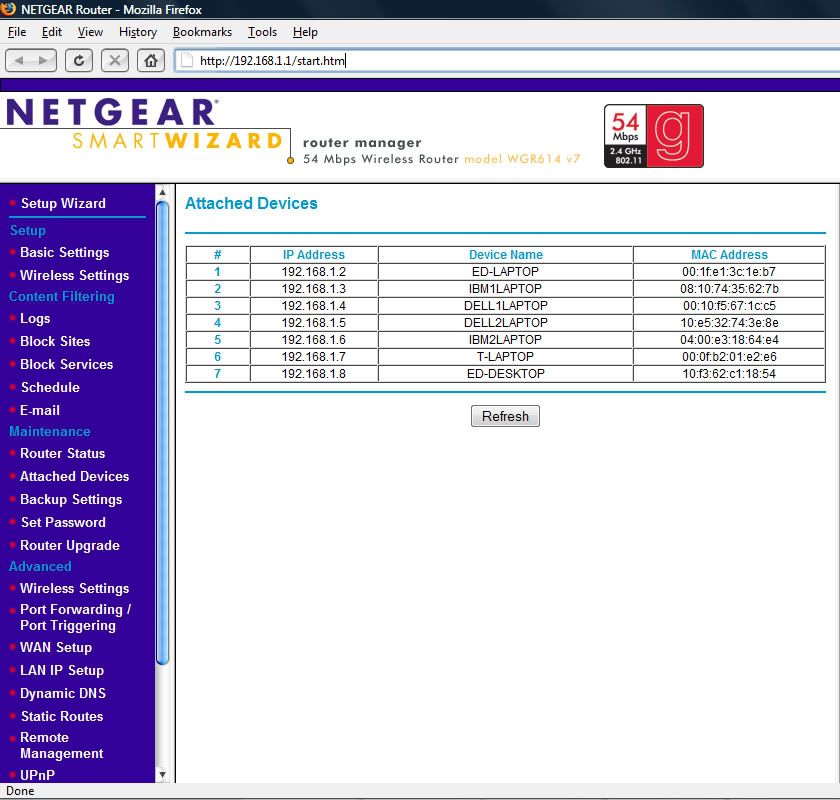
Task: Open E-mail settings page
Action: (40, 410)
